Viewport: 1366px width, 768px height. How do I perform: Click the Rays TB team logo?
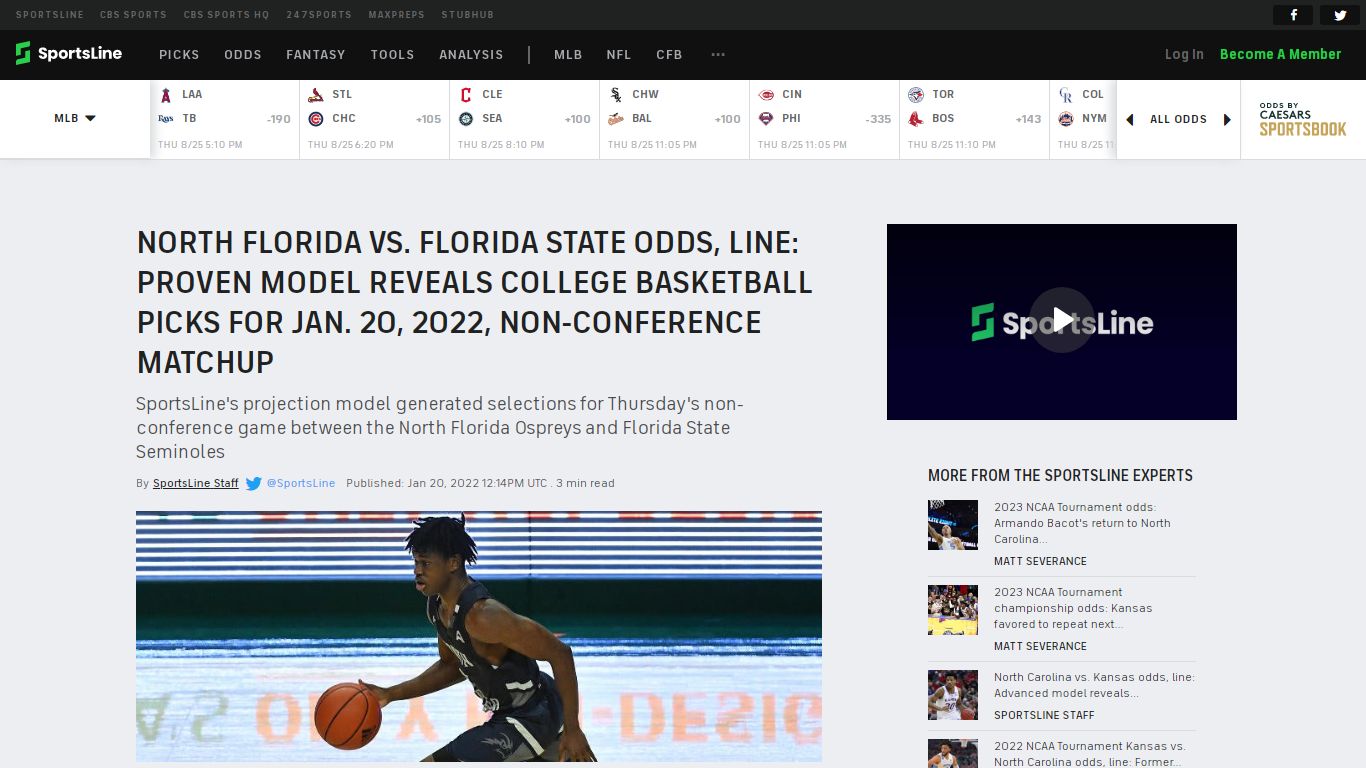click(166, 119)
